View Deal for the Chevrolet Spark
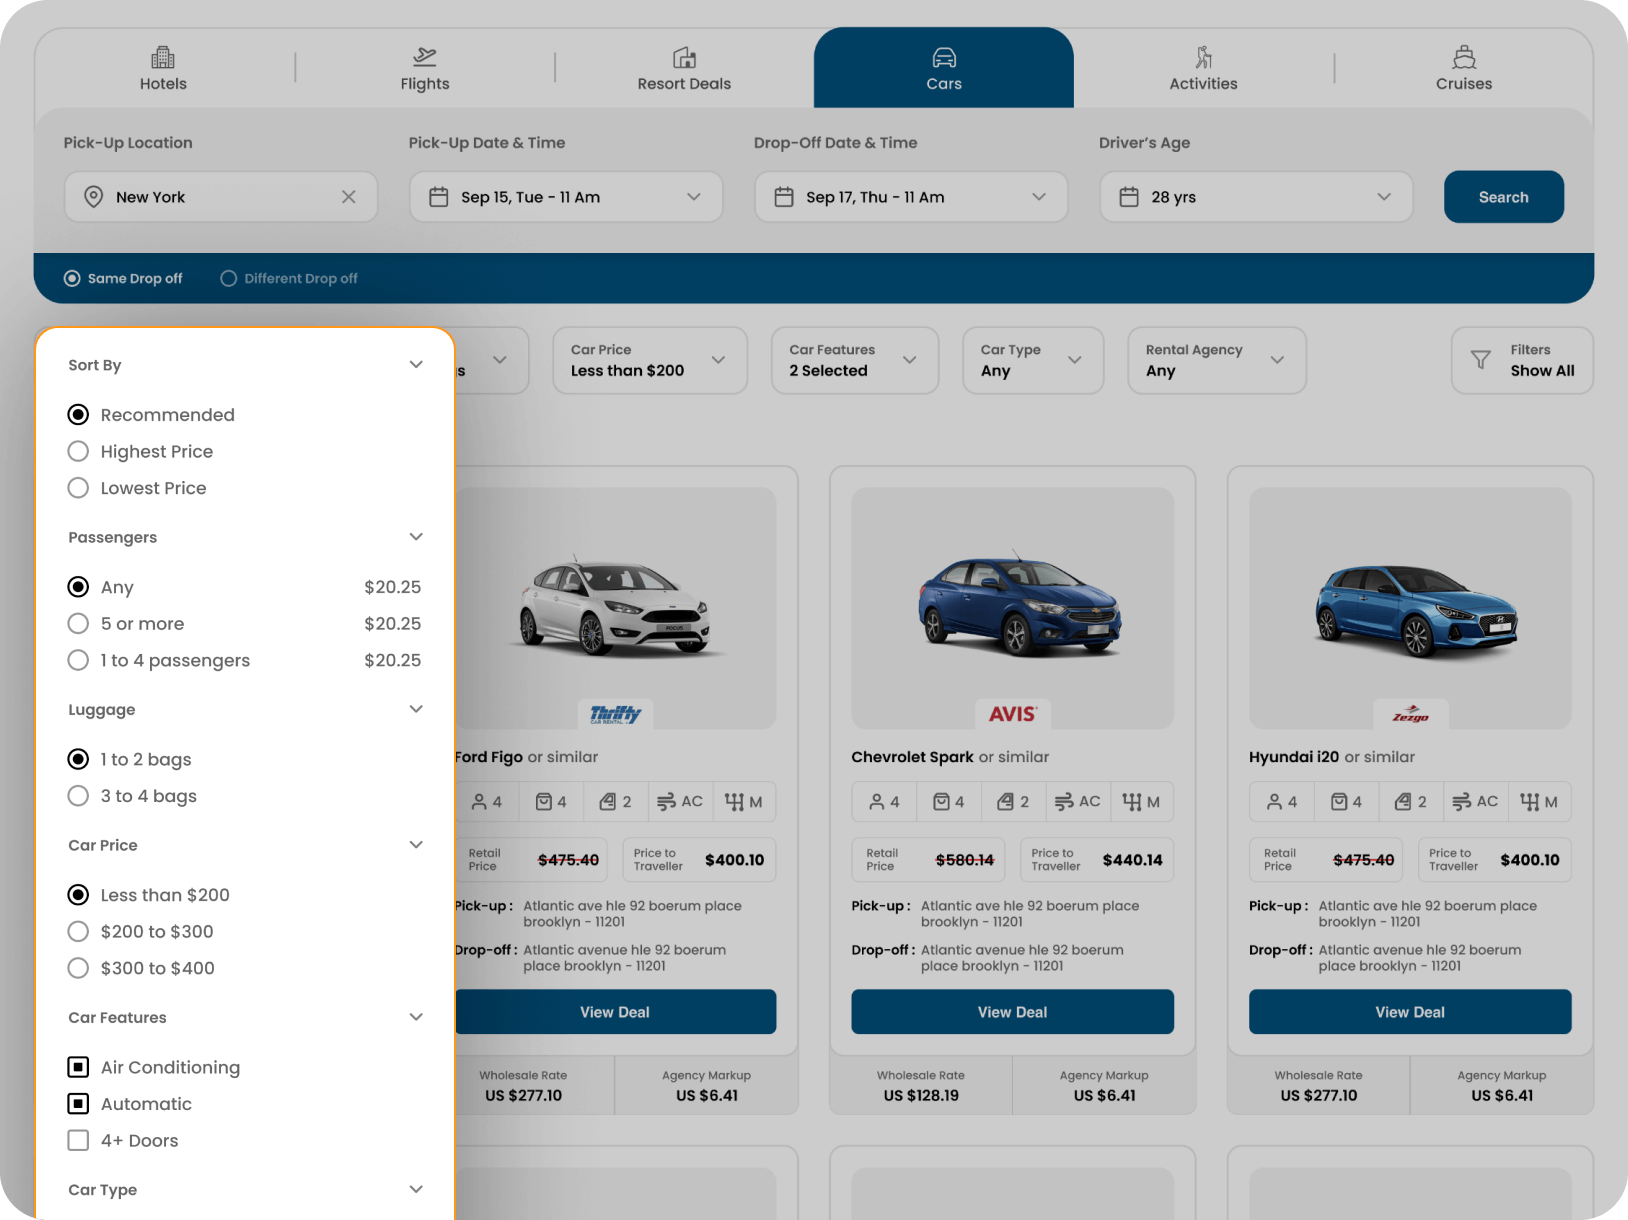1628x1220 pixels. click(x=1012, y=1012)
